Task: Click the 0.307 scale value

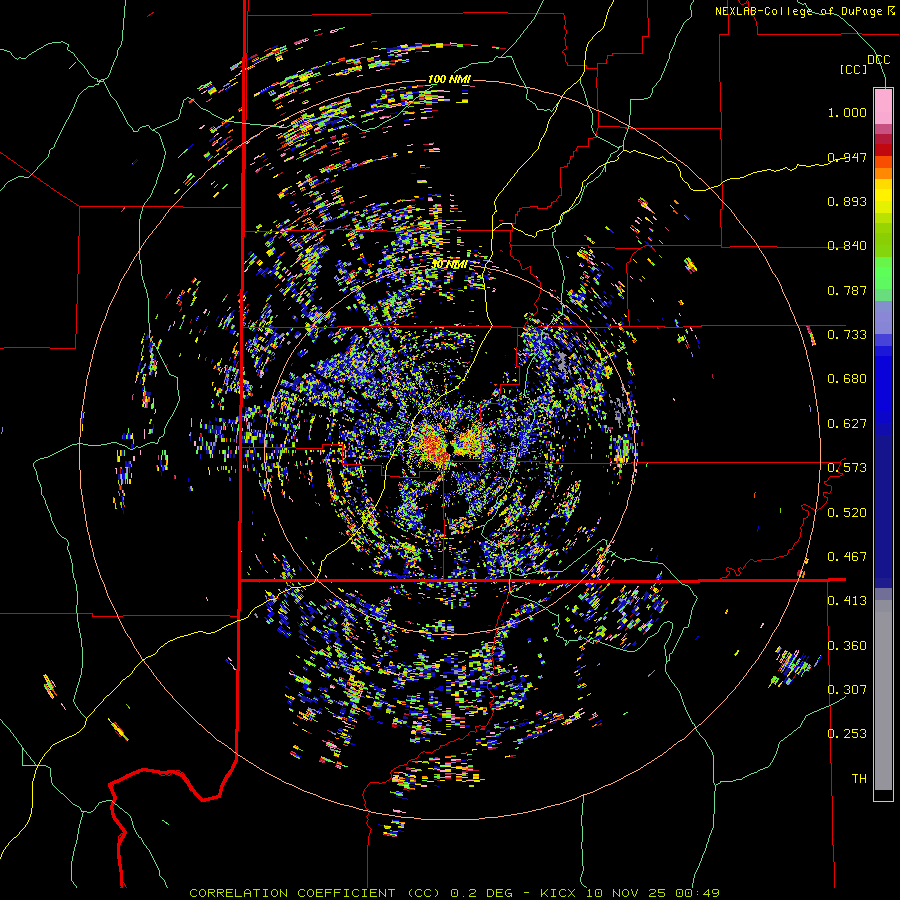Action: (x=847, y=689)
